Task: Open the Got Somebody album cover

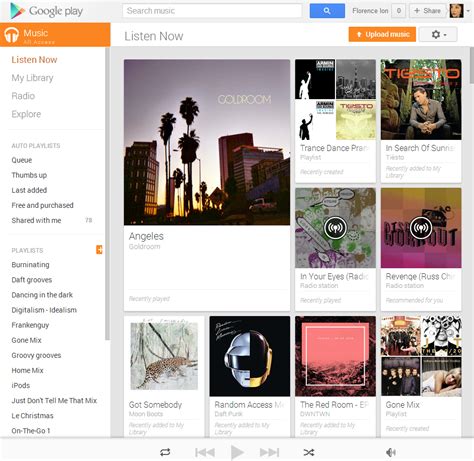Action: coord(164,356)
